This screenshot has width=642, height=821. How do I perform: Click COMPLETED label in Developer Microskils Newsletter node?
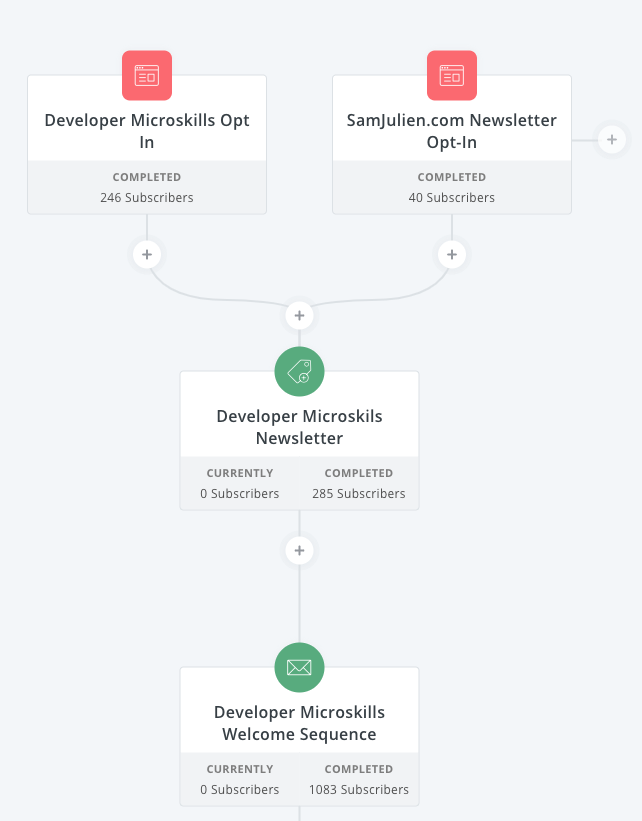(x=359, y=473)
